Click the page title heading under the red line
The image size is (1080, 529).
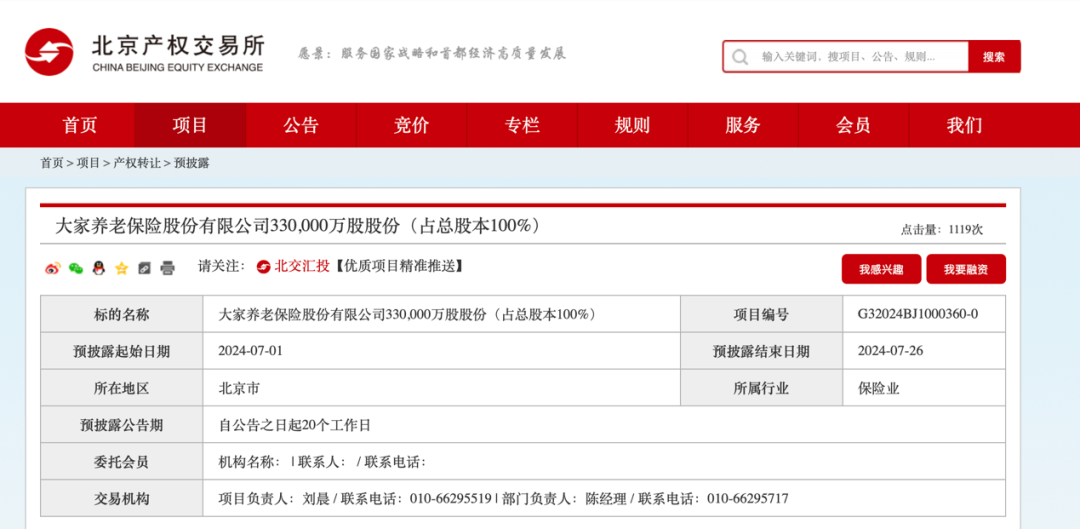pos(298,226)
